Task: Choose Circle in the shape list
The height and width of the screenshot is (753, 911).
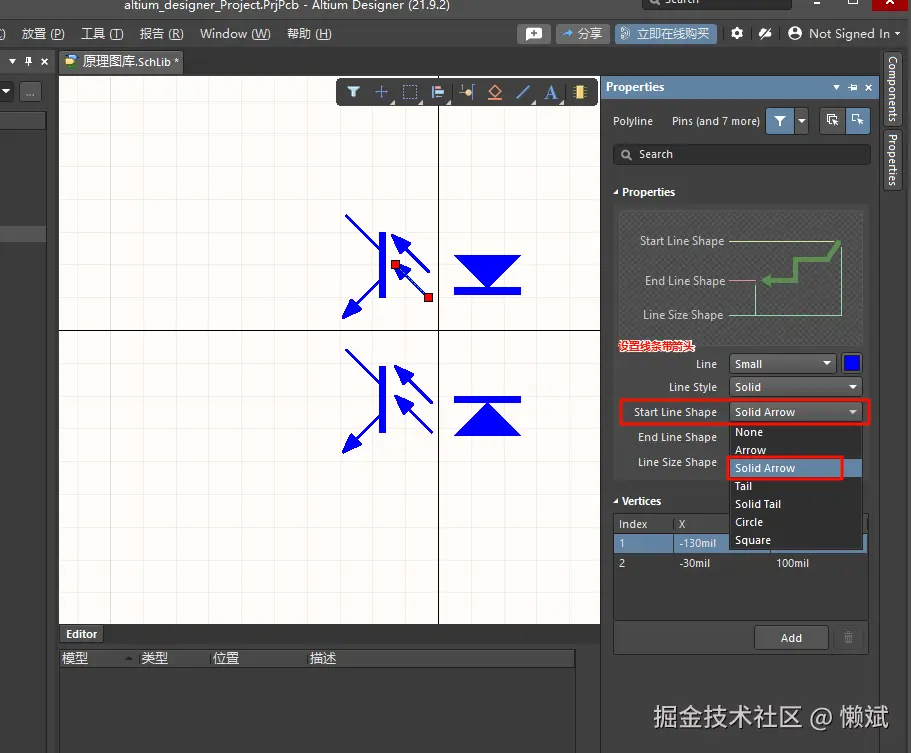Action: 795,522
